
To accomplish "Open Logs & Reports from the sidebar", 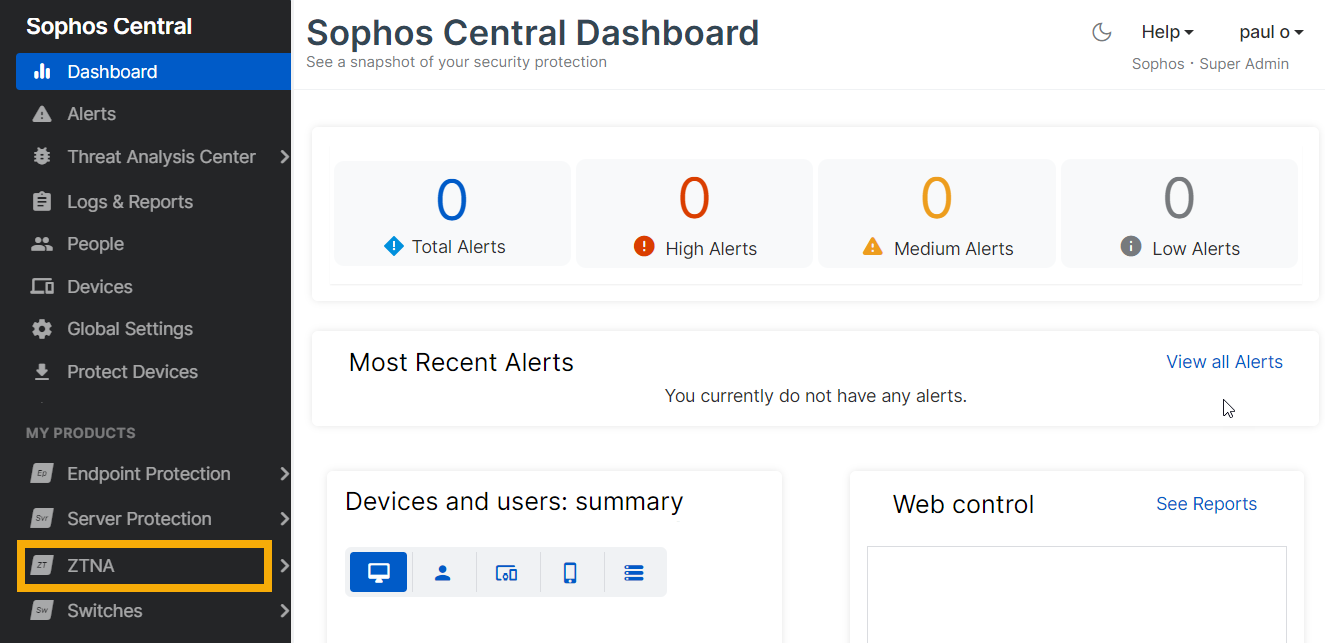I will [x=129, y=202].
